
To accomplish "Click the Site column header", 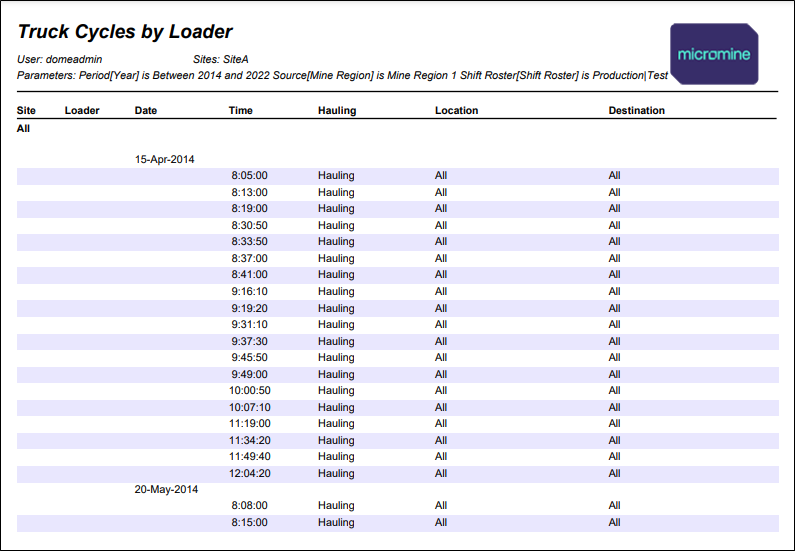I will coord(26,111).
